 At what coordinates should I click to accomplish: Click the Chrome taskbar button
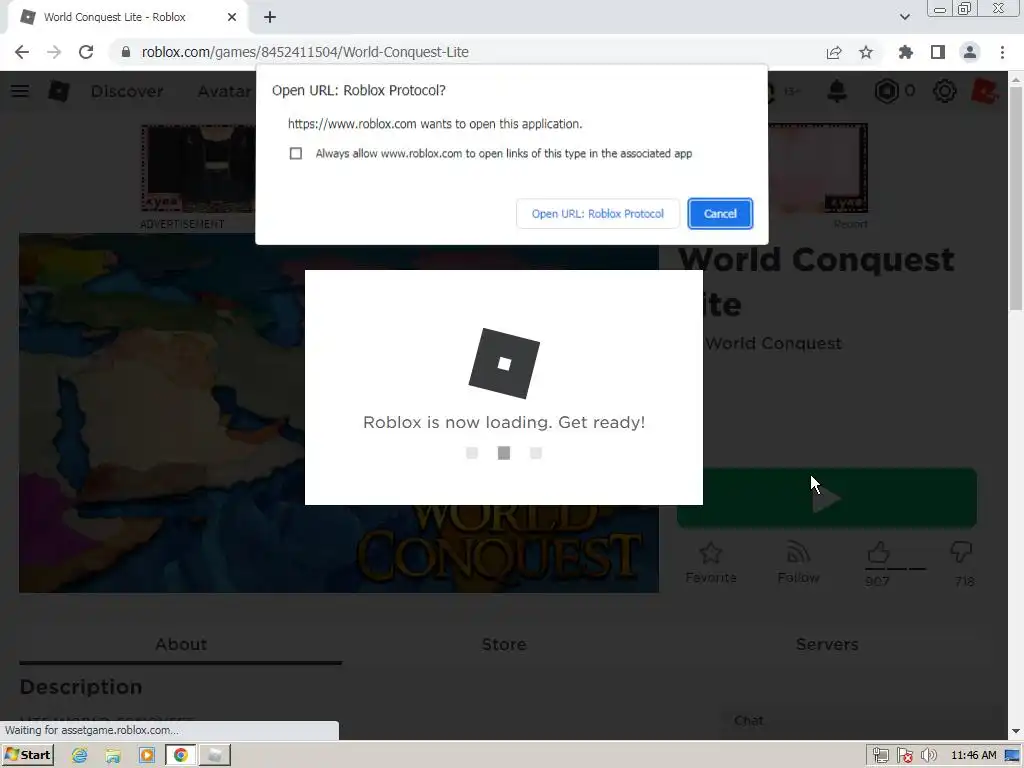[x=180, y=756]
